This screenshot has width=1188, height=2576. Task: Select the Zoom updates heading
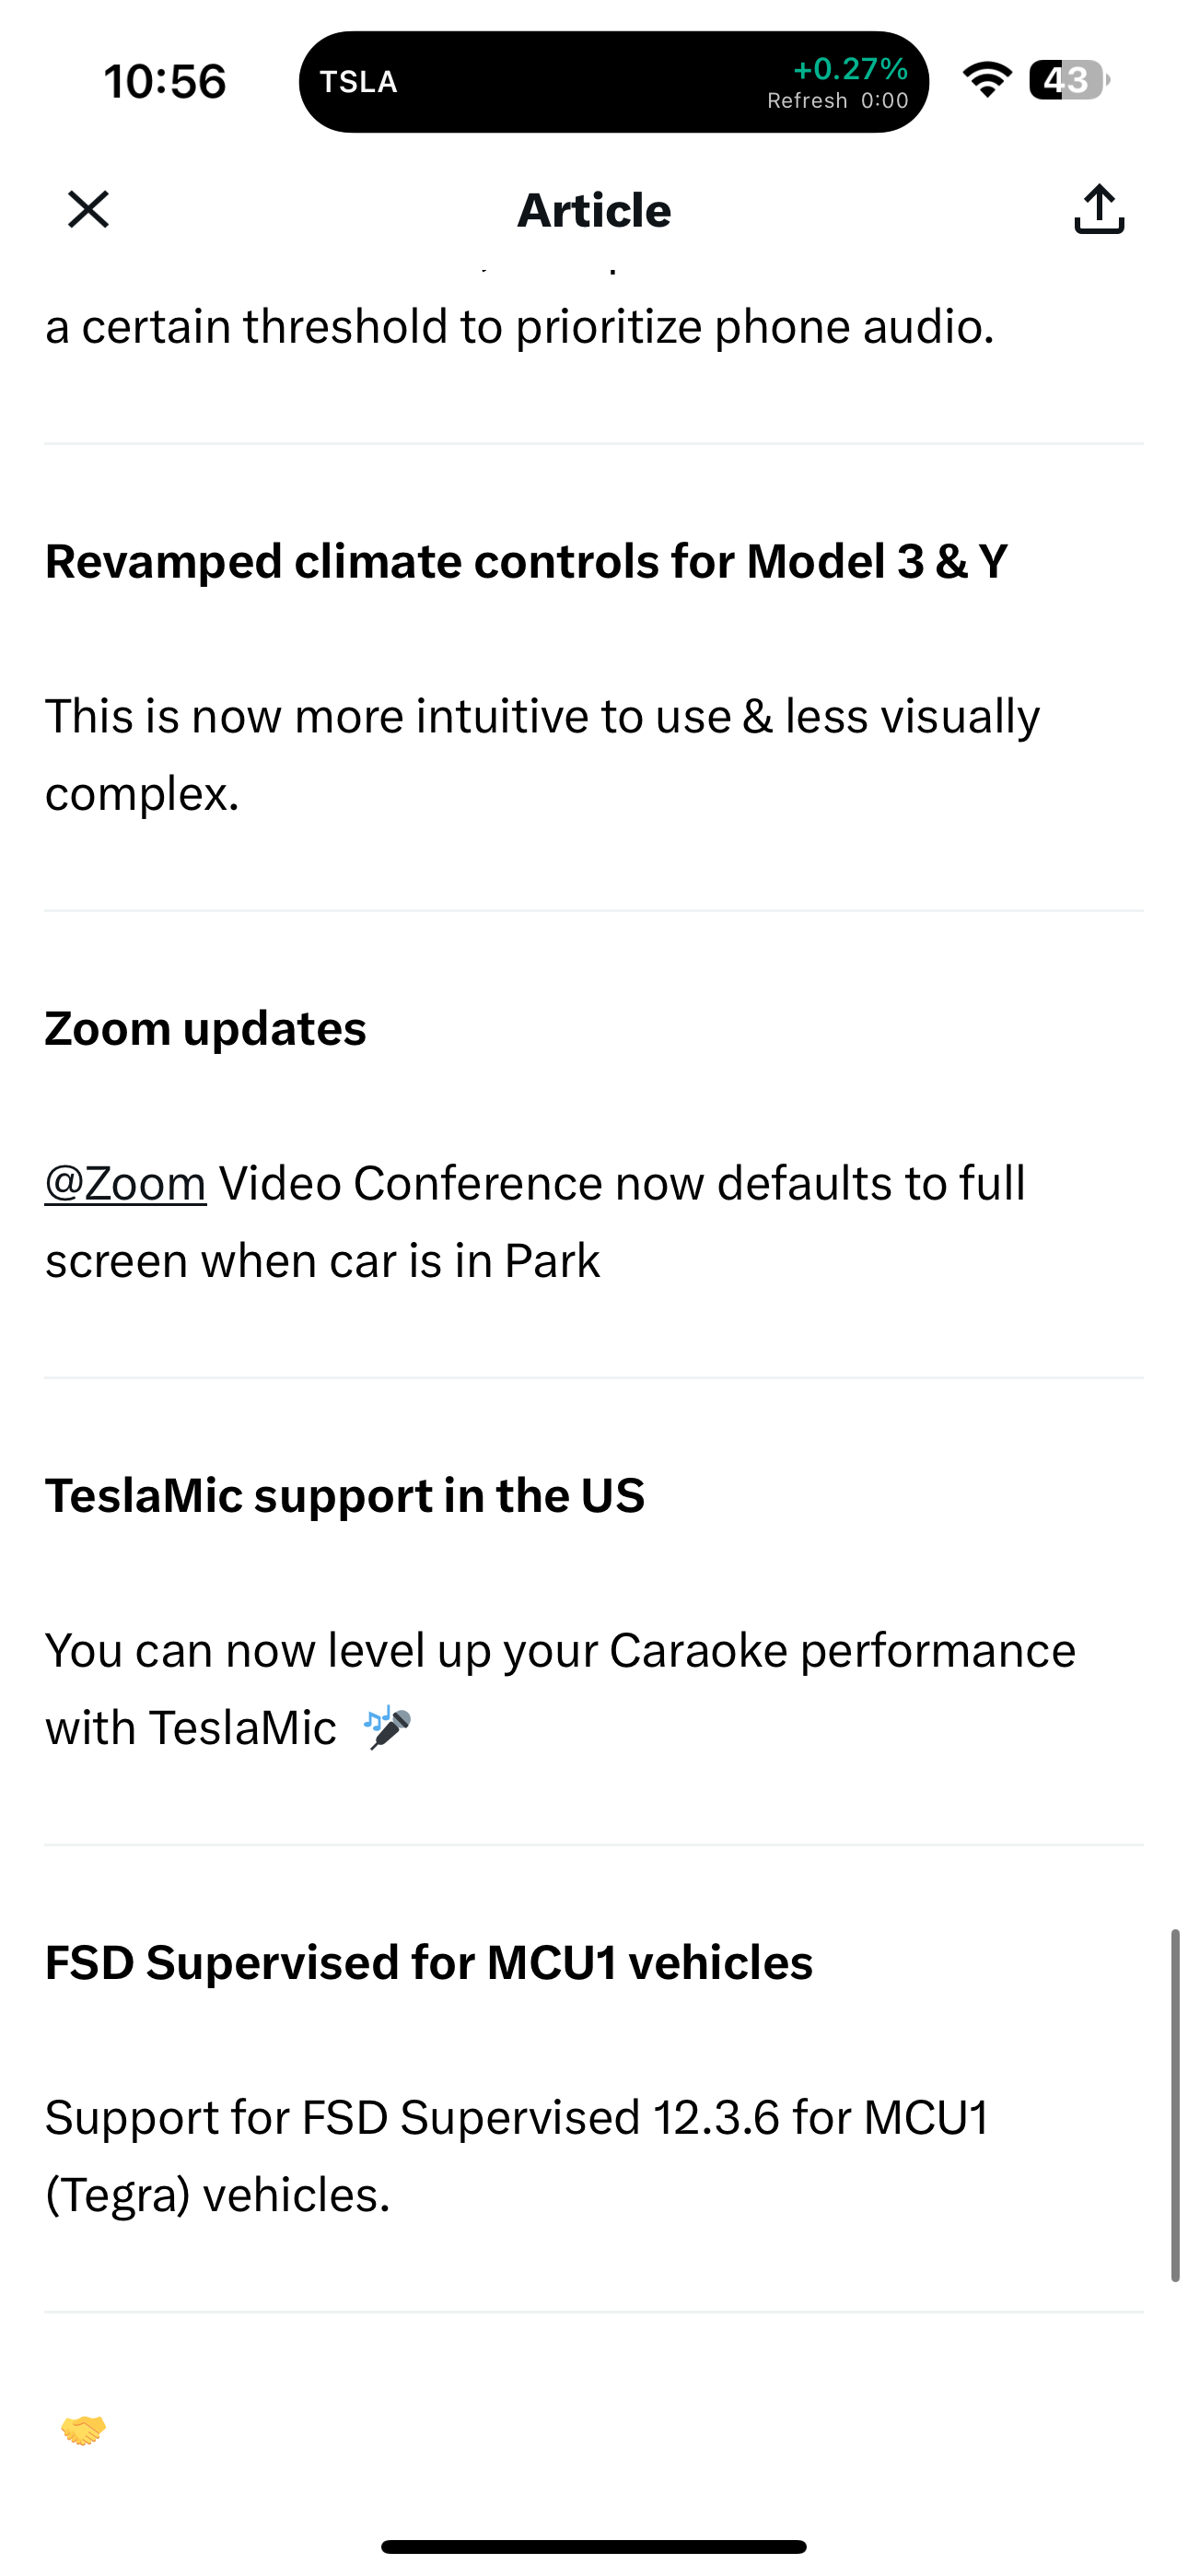pyautogui.click(x=206, y=1028)
